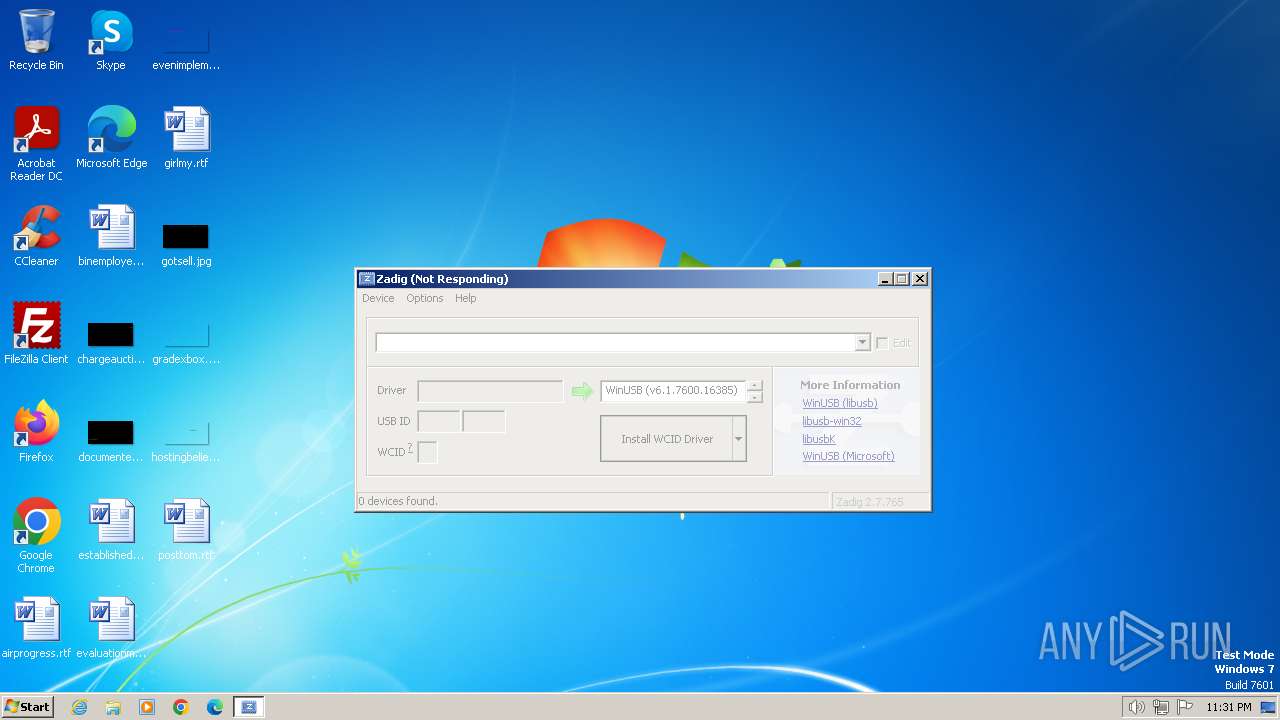Viewport: 1280px width, 720px height.
Task: Click the Zadig title bar app icon
Action: tap(366, 279)
